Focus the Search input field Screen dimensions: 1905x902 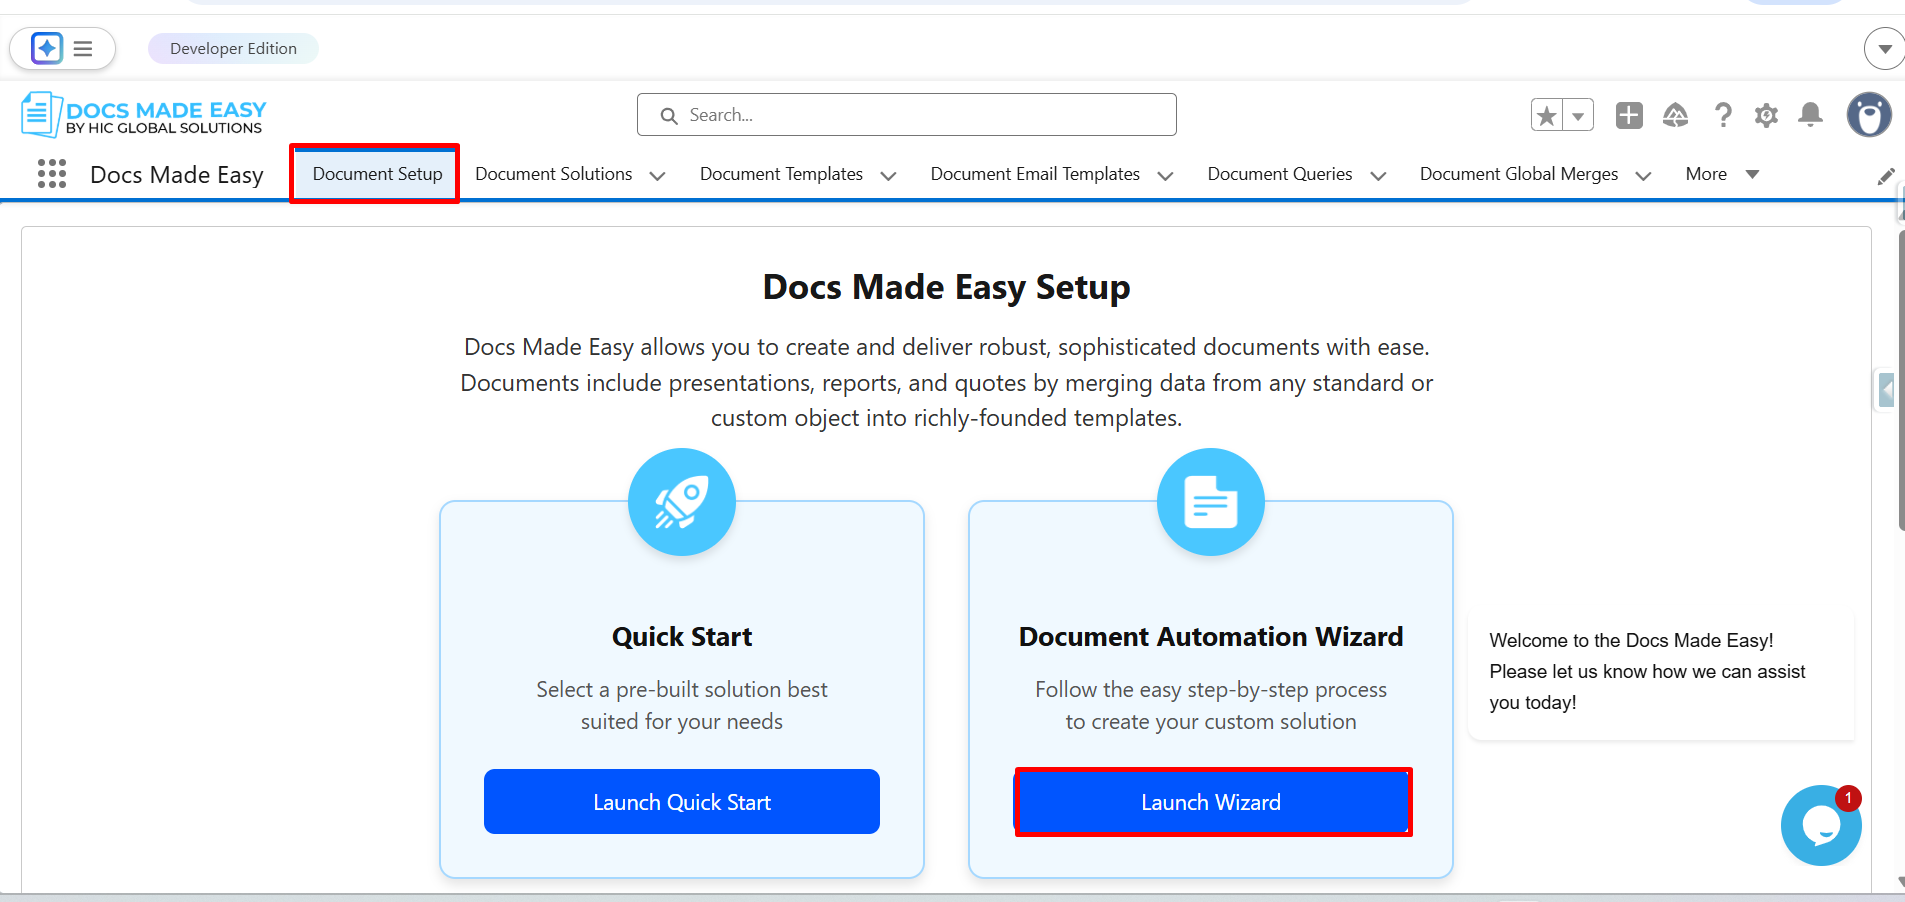(x=907, y=115)
